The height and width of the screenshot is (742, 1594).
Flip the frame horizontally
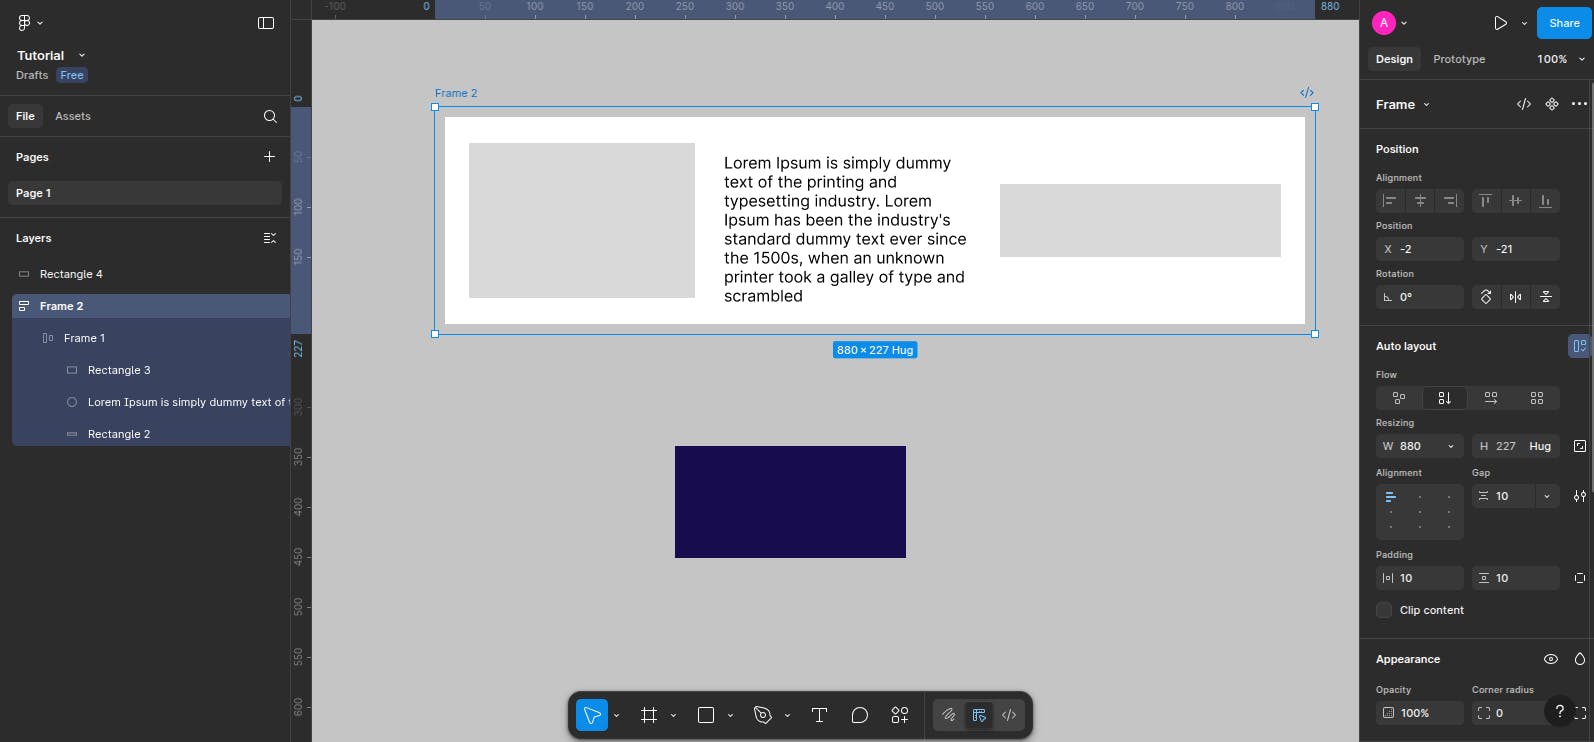(1516, 297)
